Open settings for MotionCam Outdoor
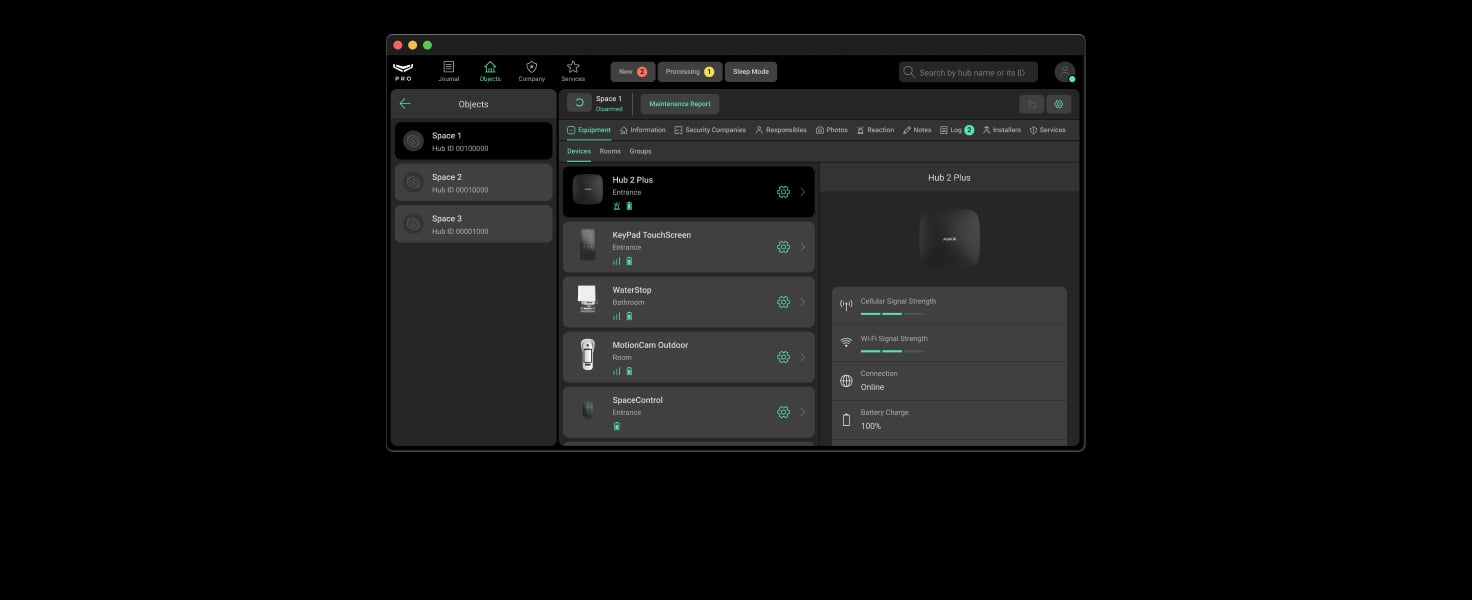Image resolution: width=1472 pixels, height=600 pixels. coord(783,357)
